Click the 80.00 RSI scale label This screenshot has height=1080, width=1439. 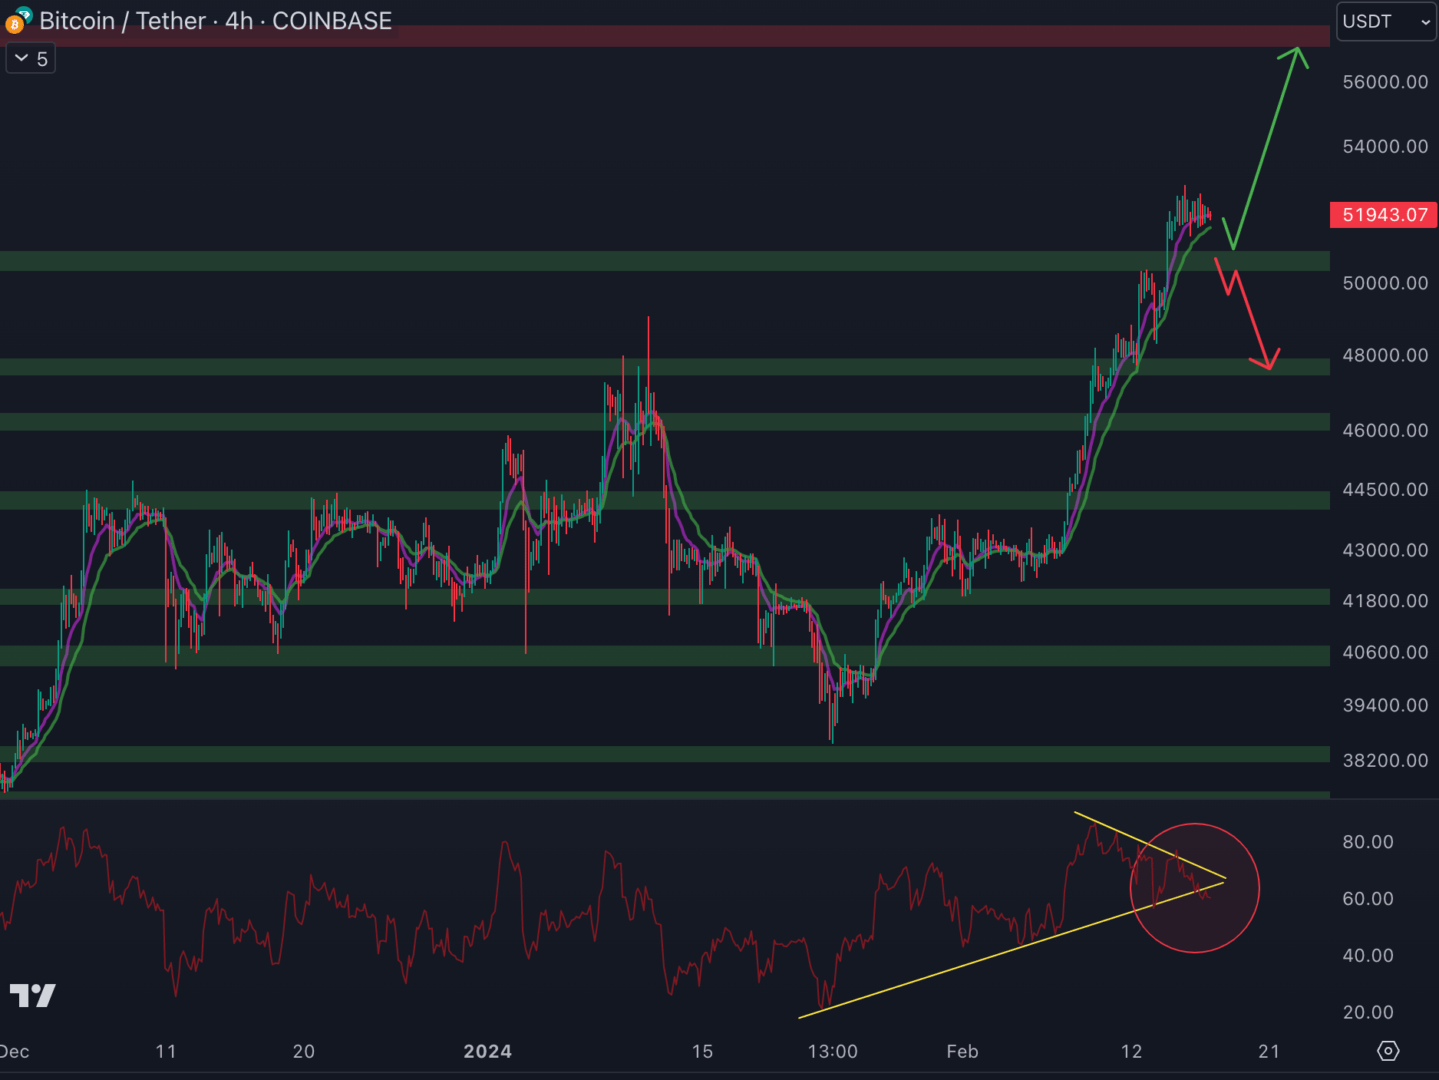[x=1367, y=842]
